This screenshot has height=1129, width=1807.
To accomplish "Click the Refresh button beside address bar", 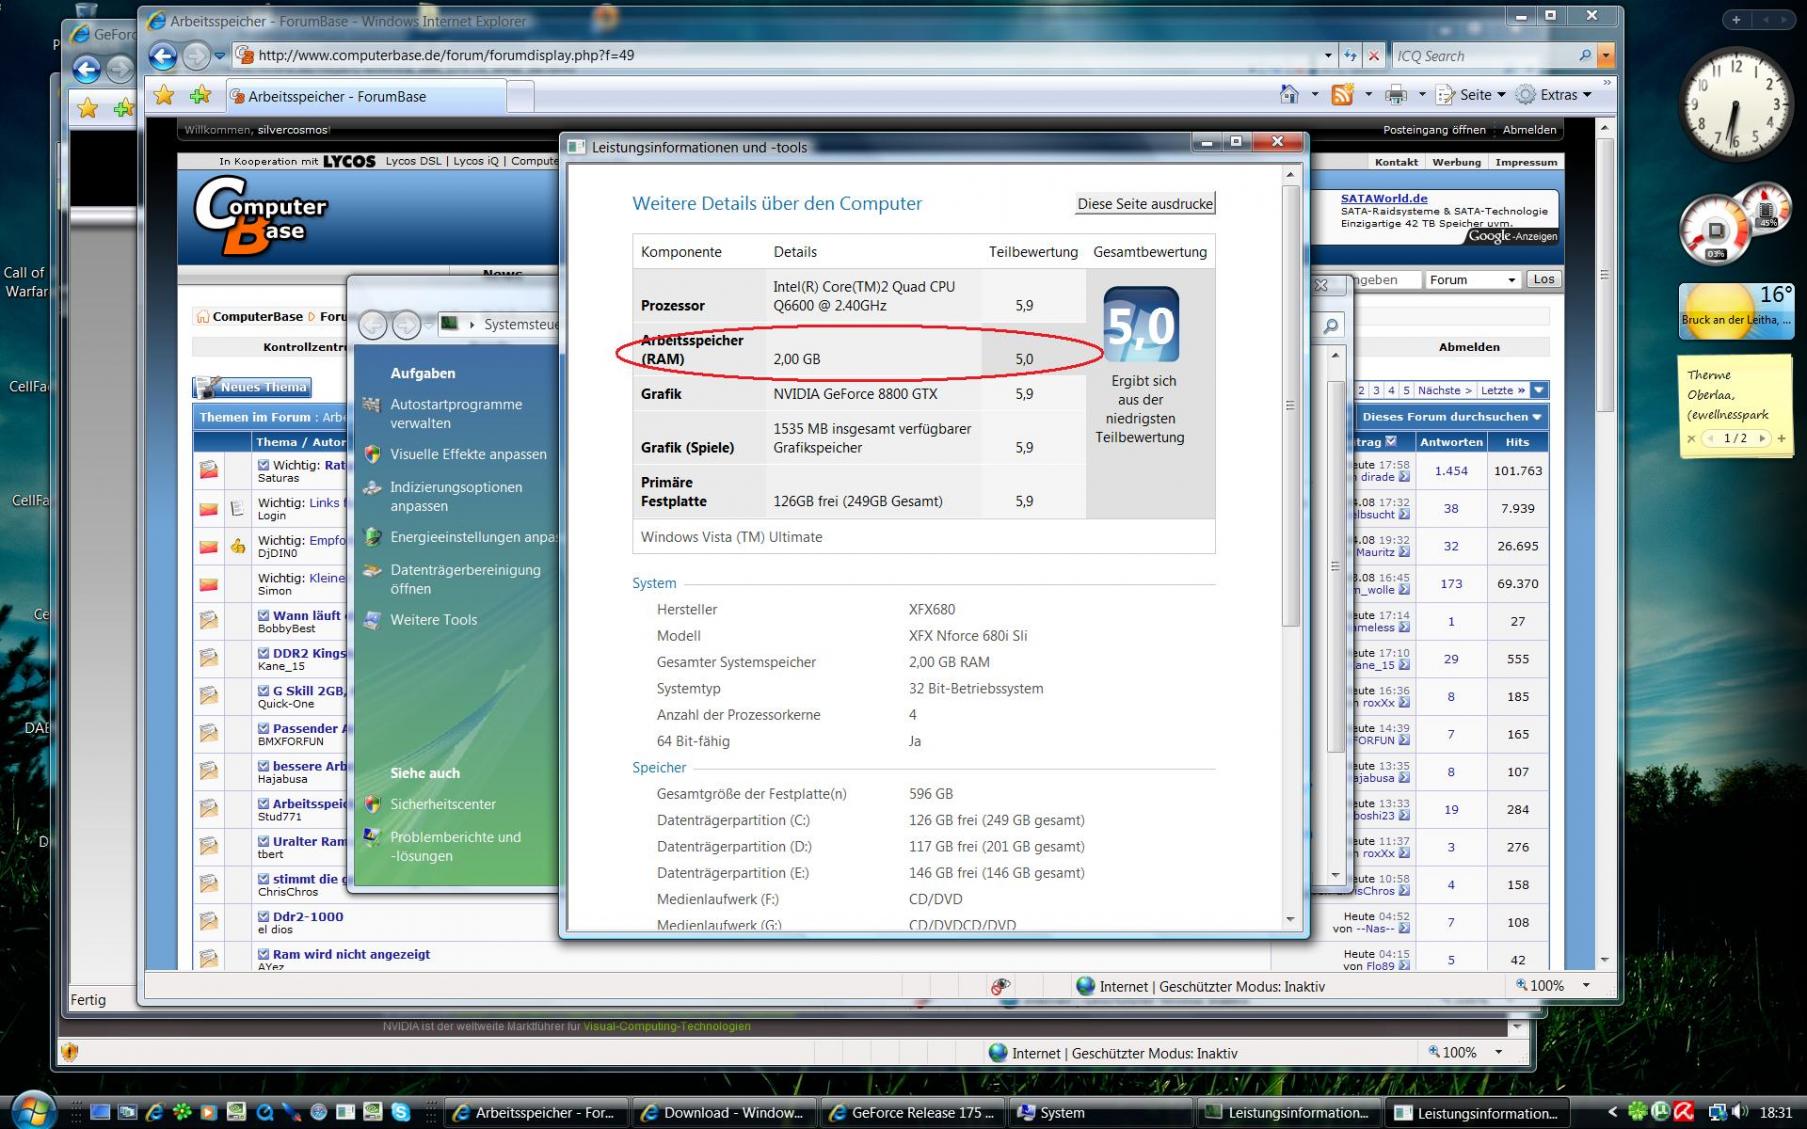I will (1350, 56).
